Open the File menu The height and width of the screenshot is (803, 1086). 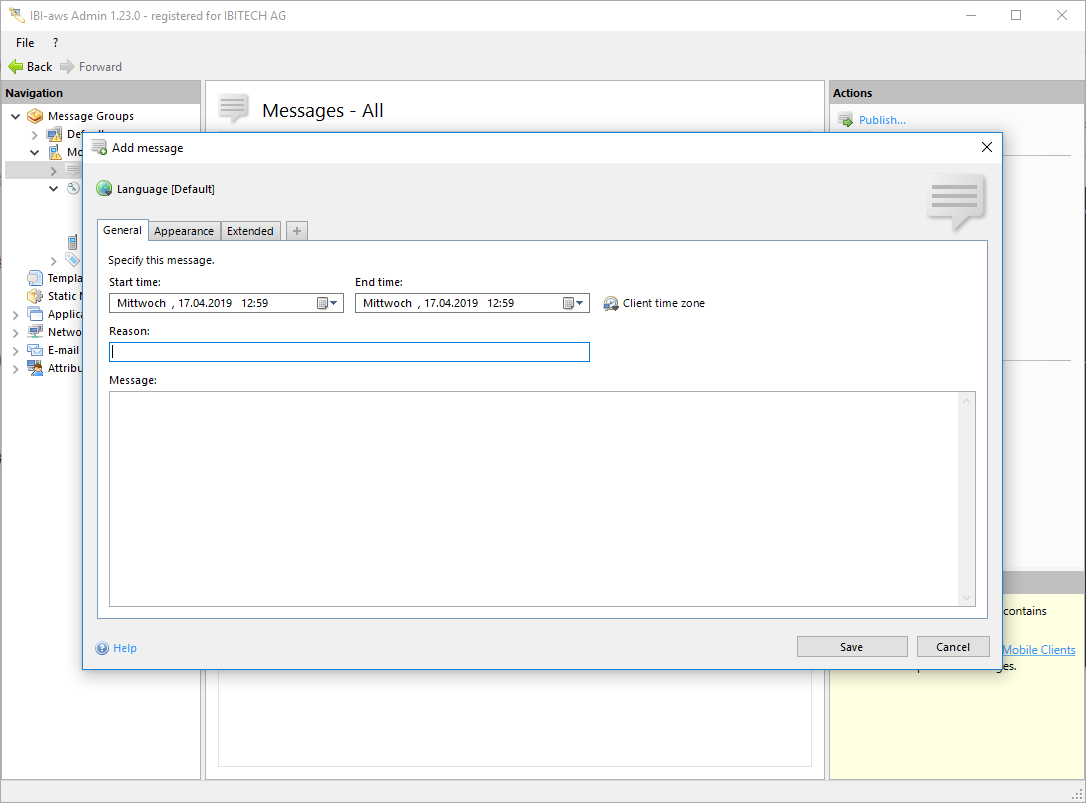25,43
